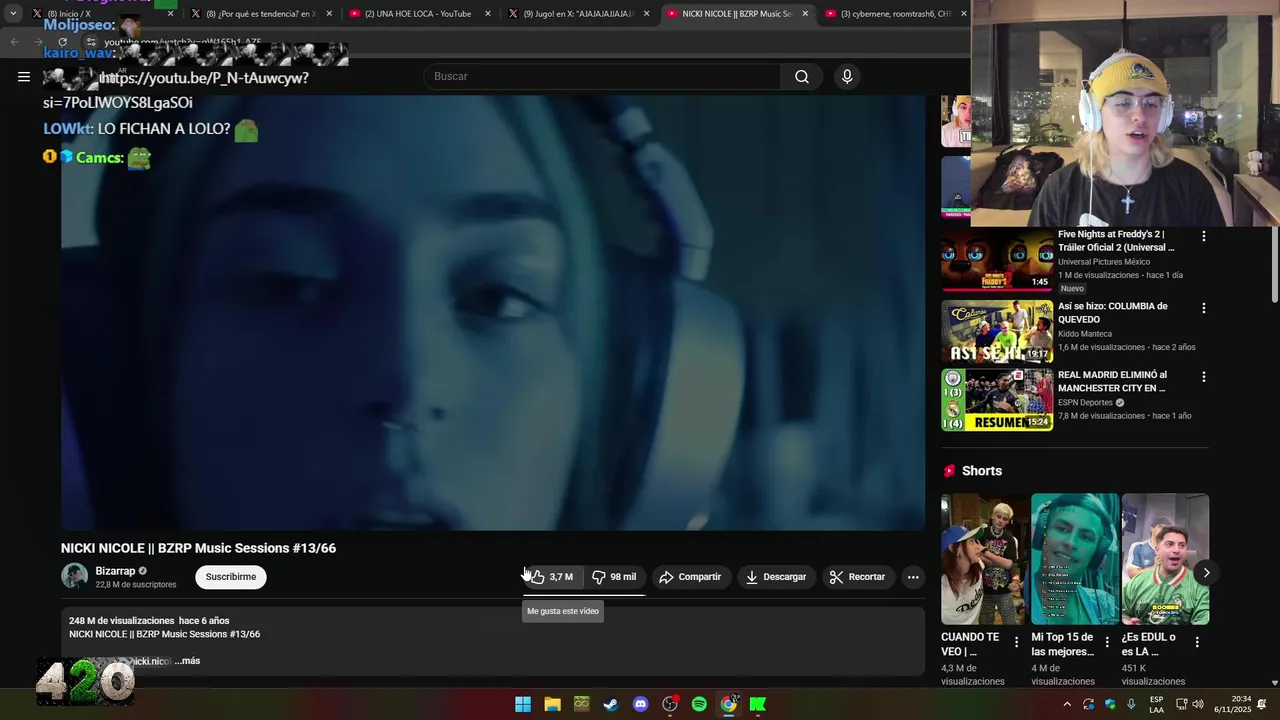Focus the Buscar search field

coord(603,76)
